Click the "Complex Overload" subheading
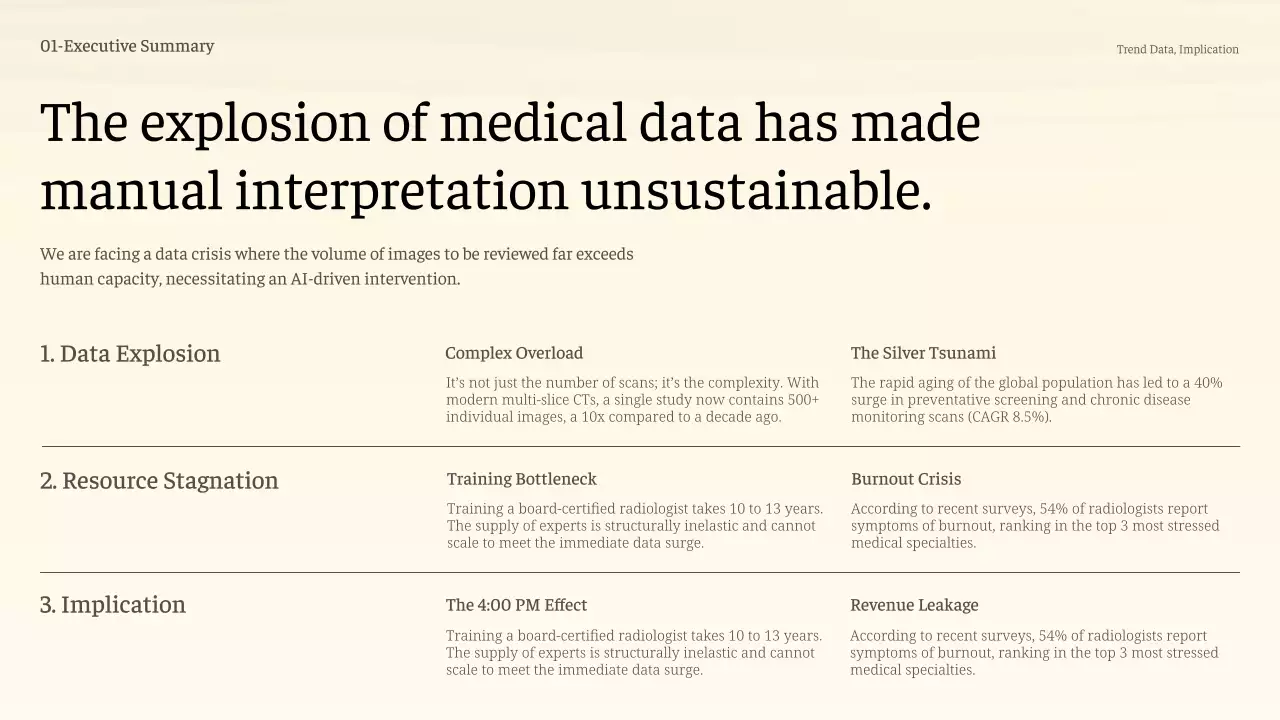The width and height of the screenshot is (1280, 720). [514, 353]
